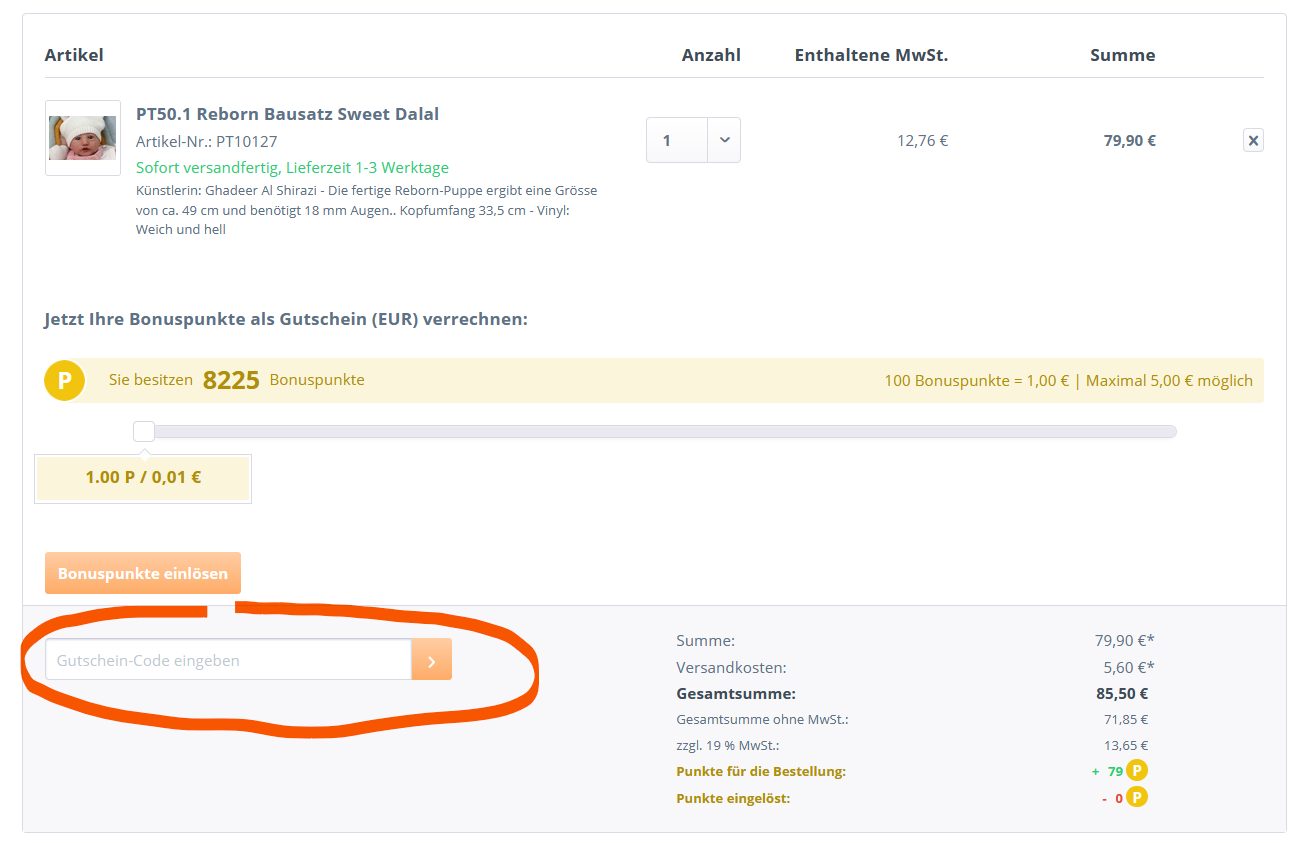This screenshot has height=843, width=1299.
Task: Click the Enthaltene MwSt. column header
Action: tap(871, 55)
